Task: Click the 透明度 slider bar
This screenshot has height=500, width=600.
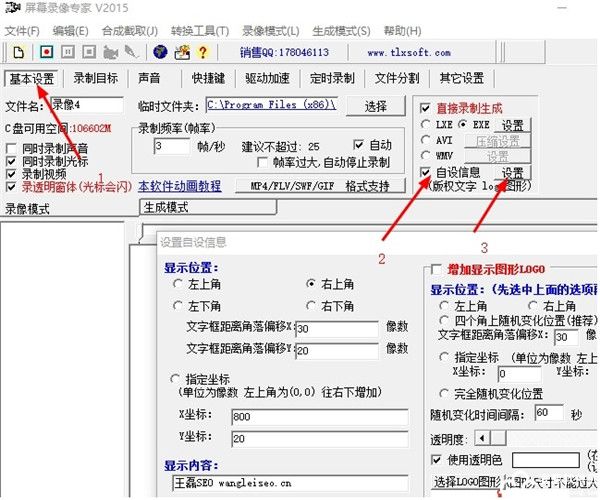Action: [530, 438]
